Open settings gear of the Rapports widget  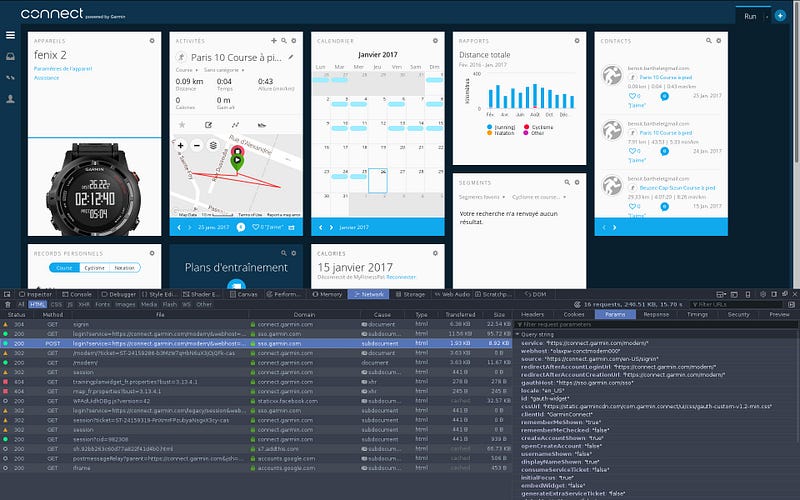[577, 40]
